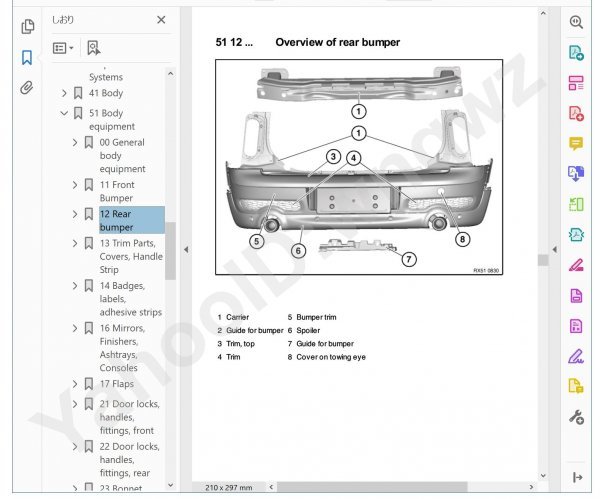600x499 pixels.
Task: Click the bookmarks panel scrollbar thumb
Action: [x=171, y=251]
